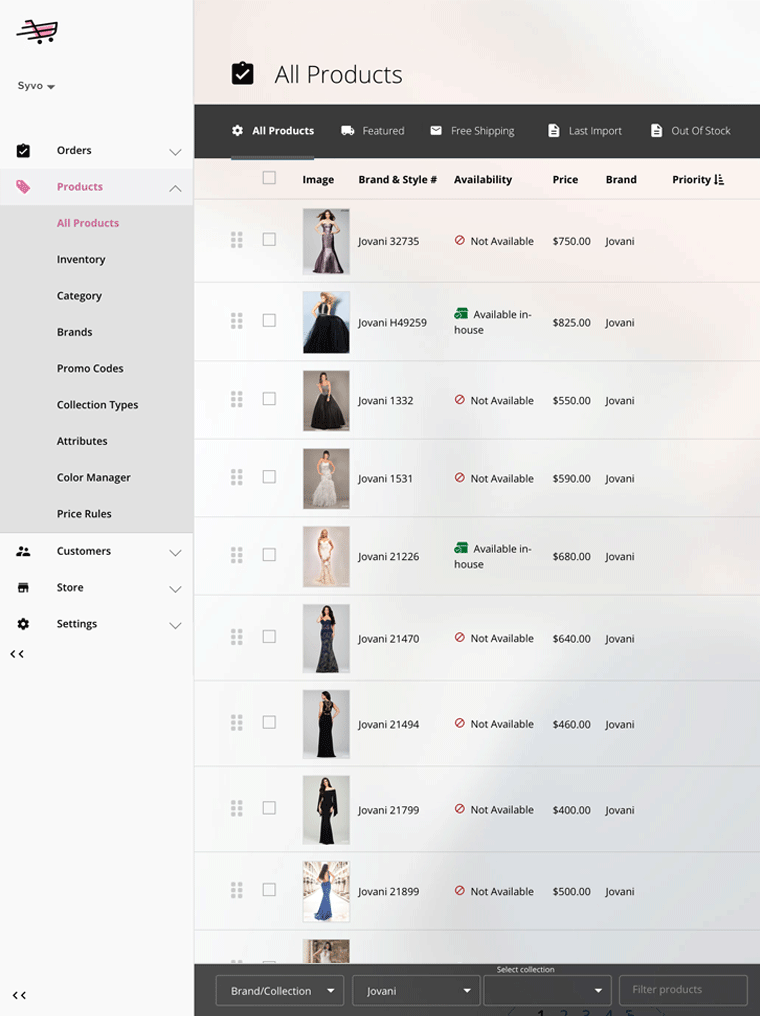Image resolution: width=760 pixels, height=1016 pixels.
Task: Click the drag handle for Jovani 21226
Action: click(x=236, y=555)
